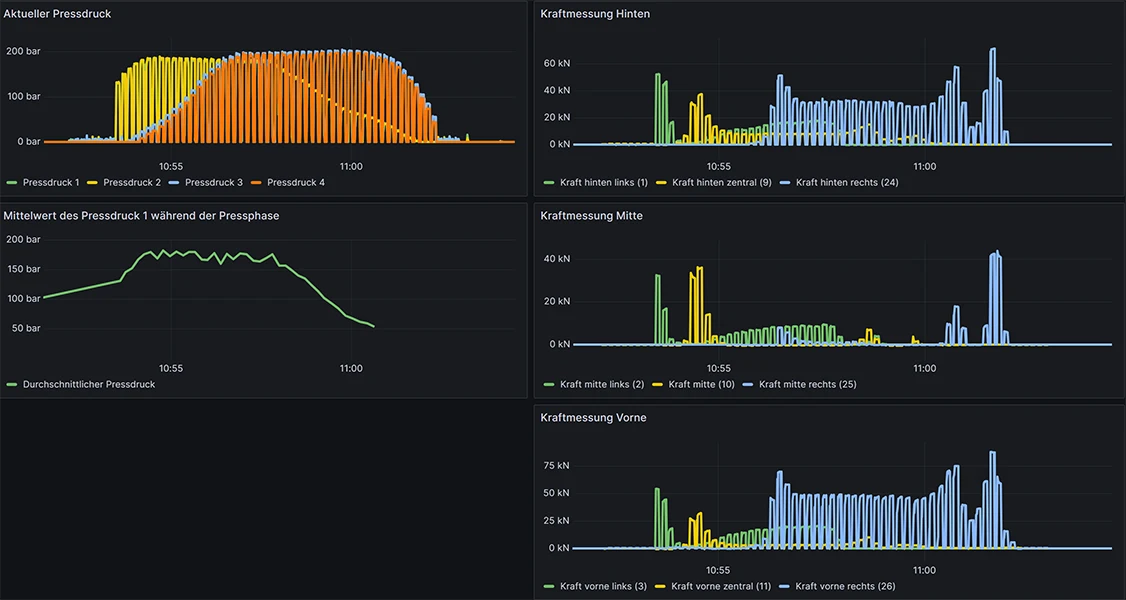
Task: Click the orange Pressdruck 4 color swatch
Action: coord(257,183)
